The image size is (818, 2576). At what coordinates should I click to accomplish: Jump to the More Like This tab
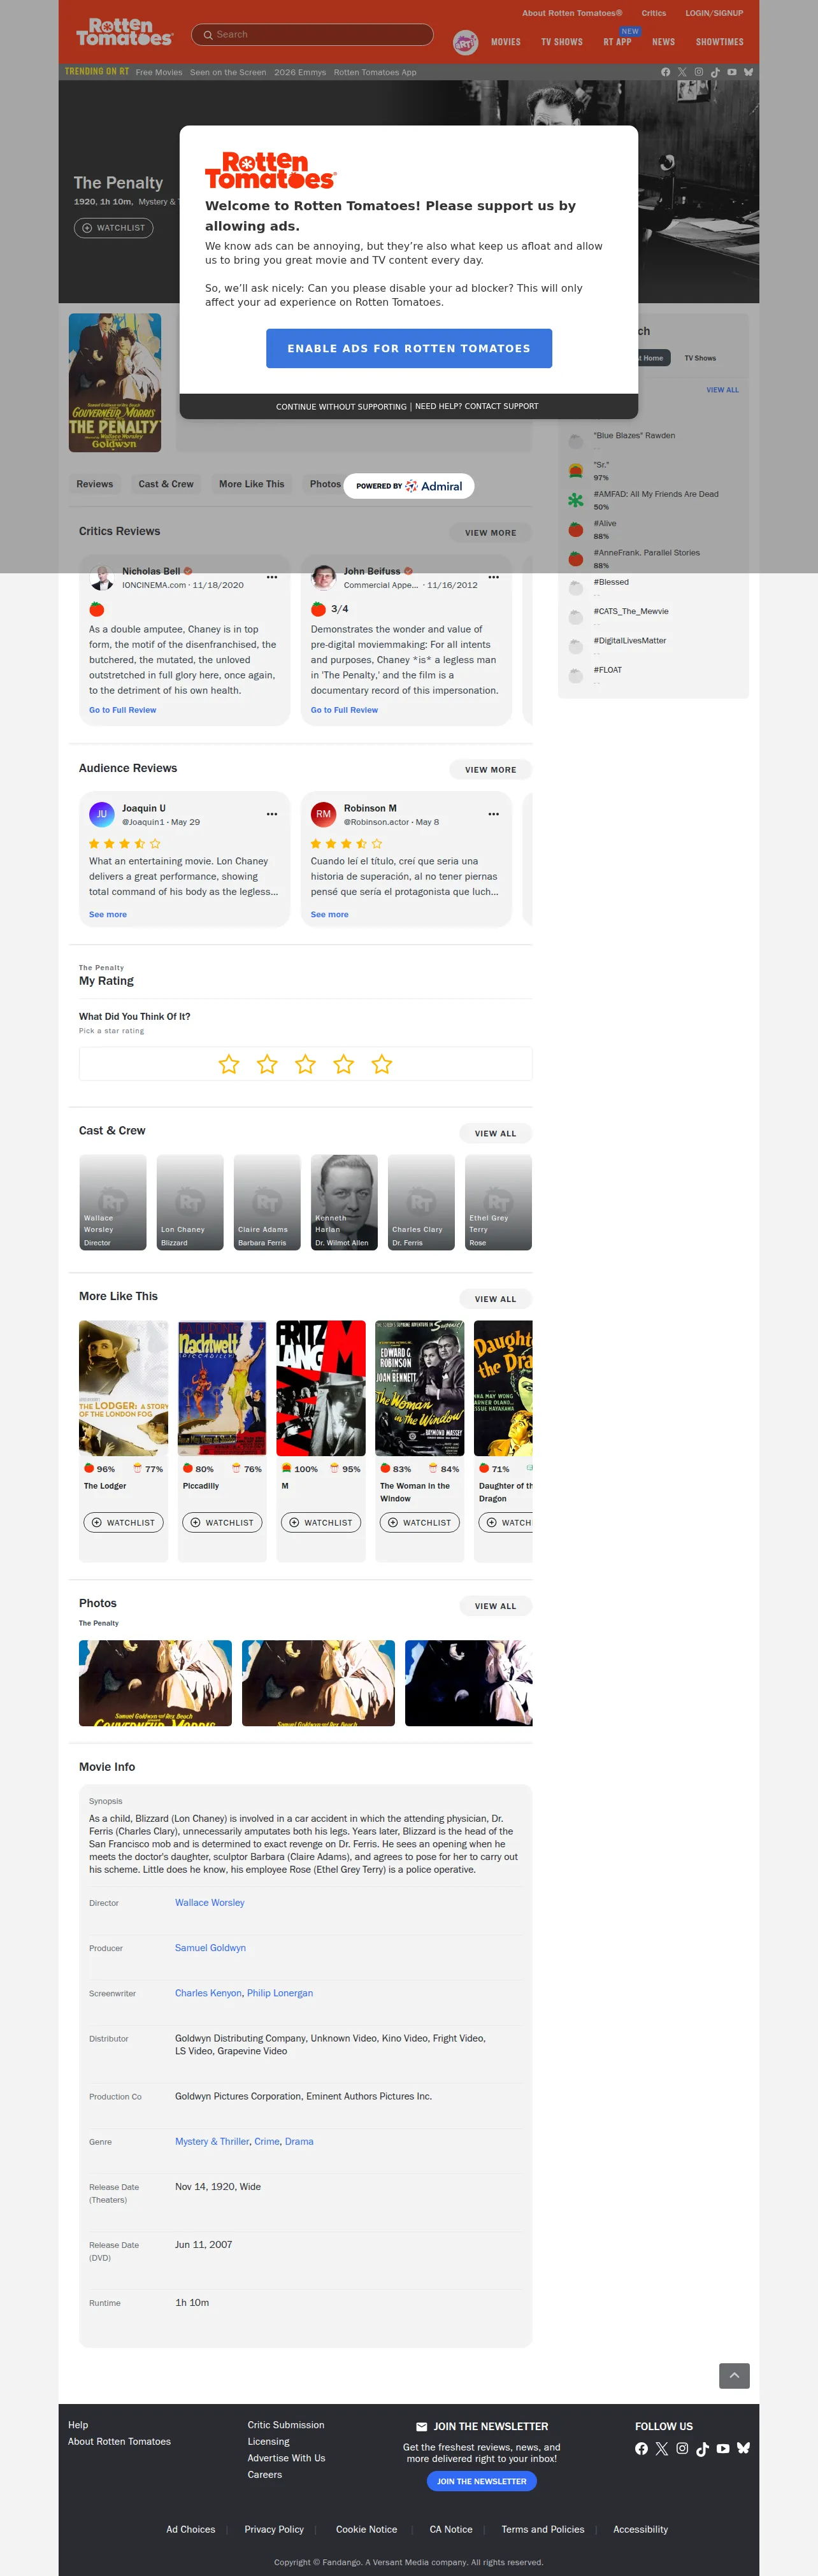pyautogui.click(x=252, y=484)
